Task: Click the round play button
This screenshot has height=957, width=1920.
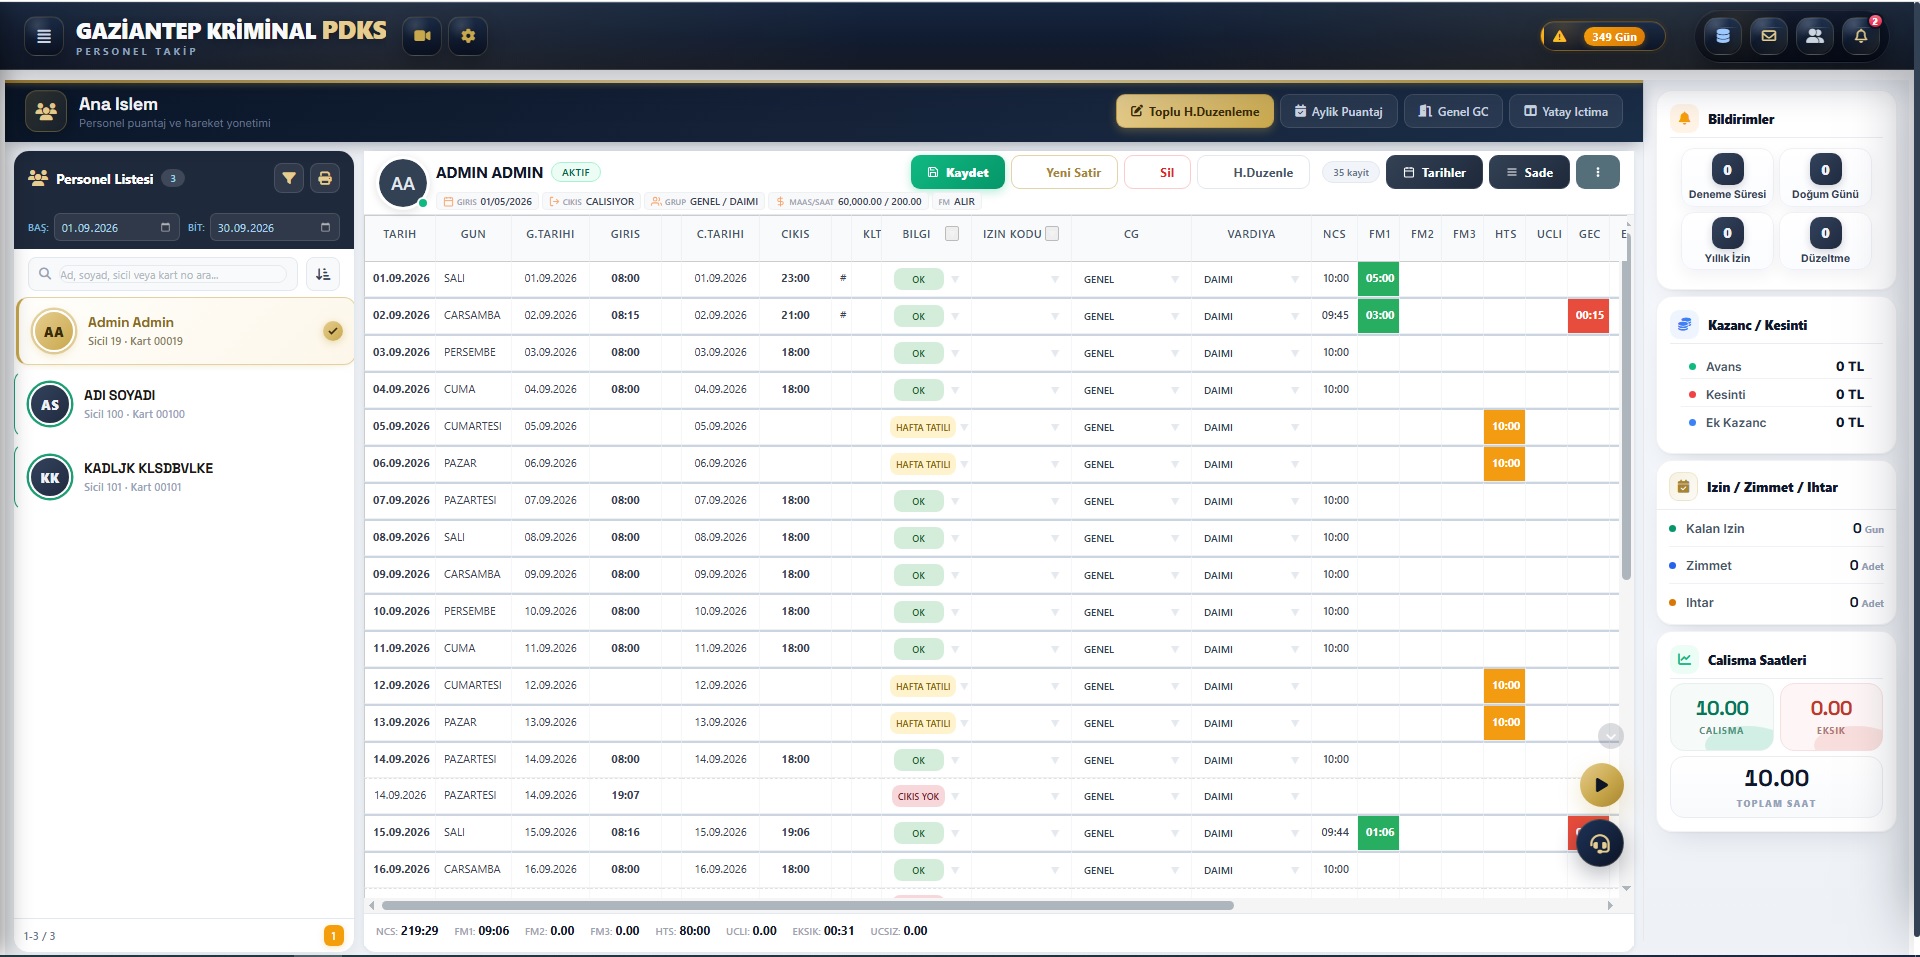Action: tap(1601, 785)
